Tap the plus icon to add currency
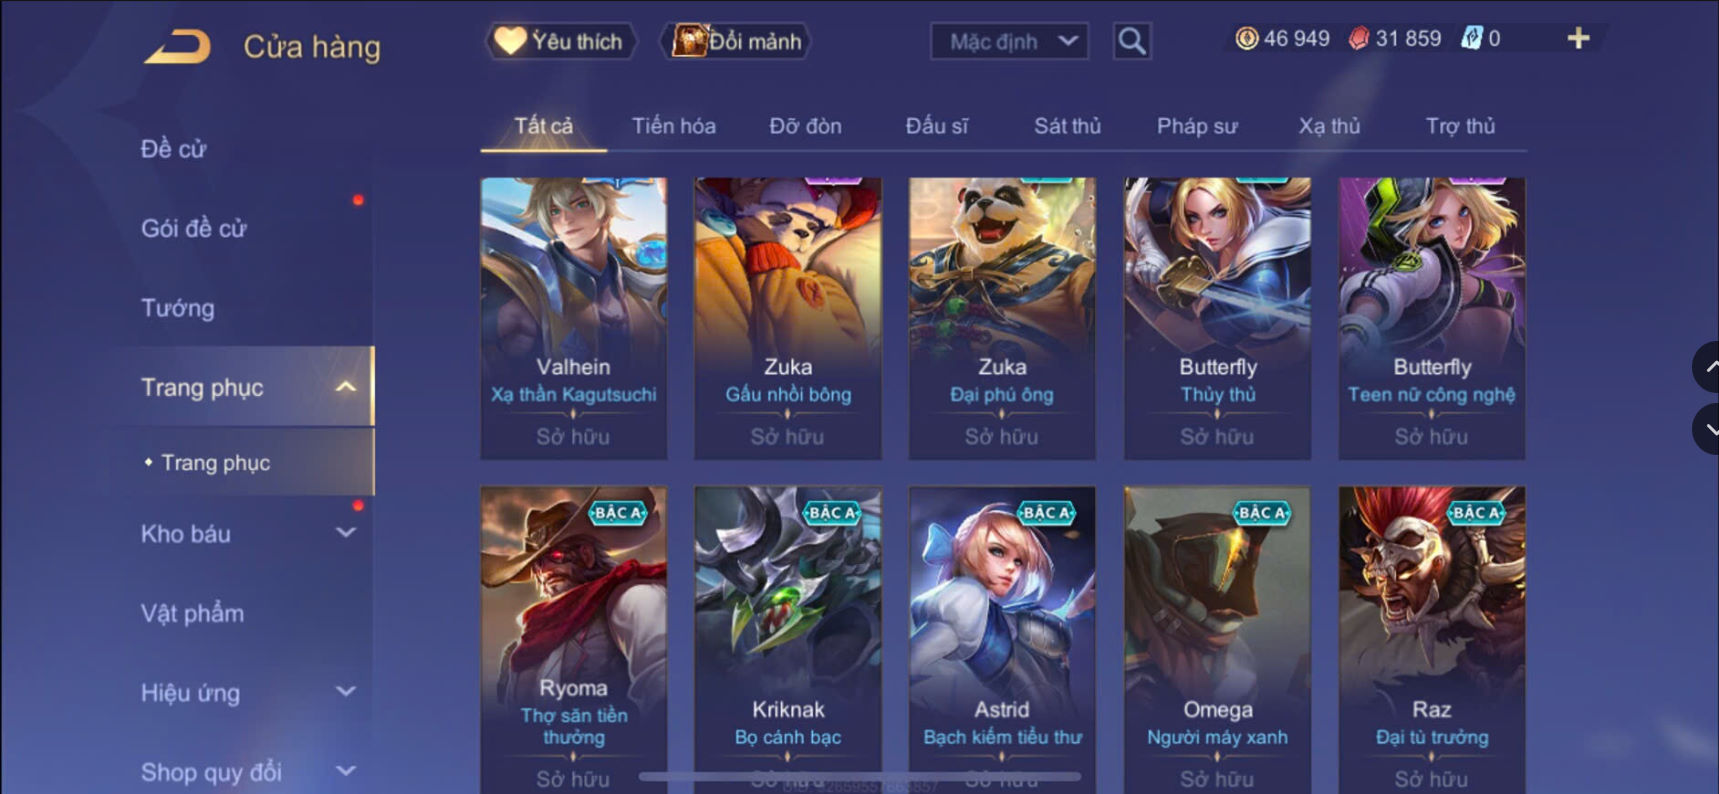Viewport: 1719px width, 794px height. pos(1578,38)
